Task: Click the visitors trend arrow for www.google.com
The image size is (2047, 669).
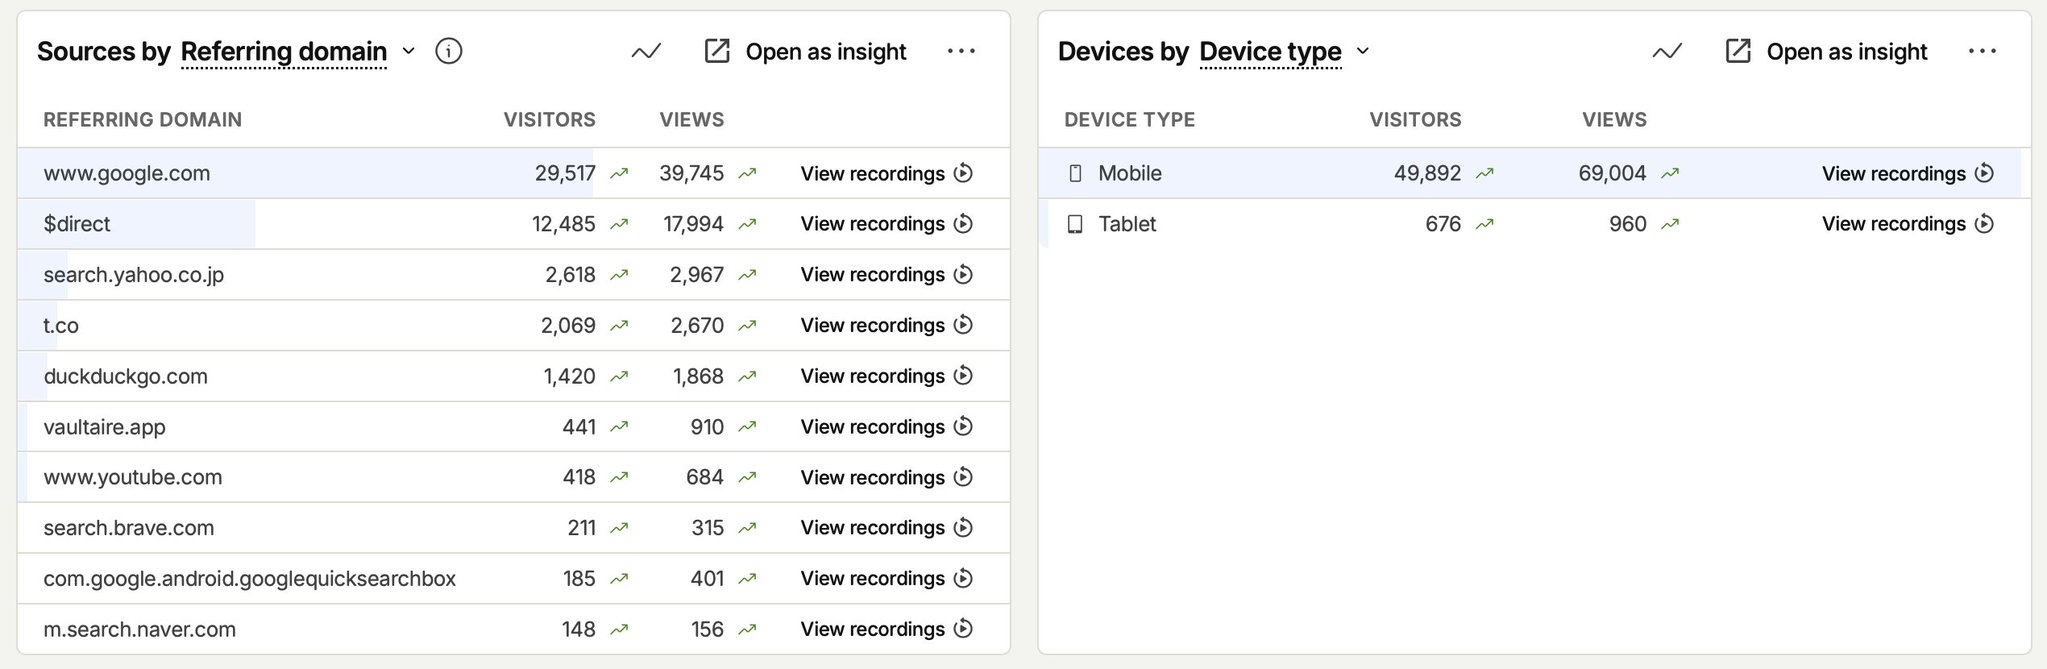Action: [619, 173]
